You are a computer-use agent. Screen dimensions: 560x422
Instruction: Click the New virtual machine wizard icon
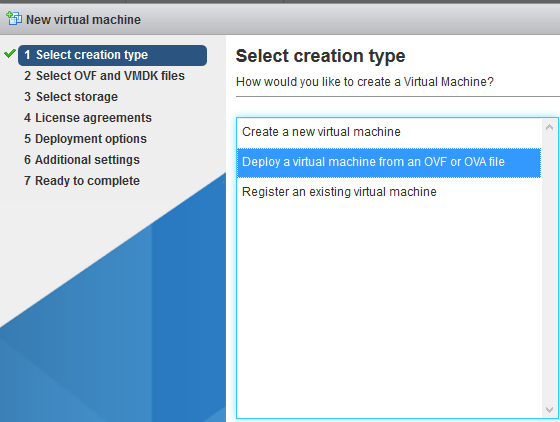click(14, 18)
